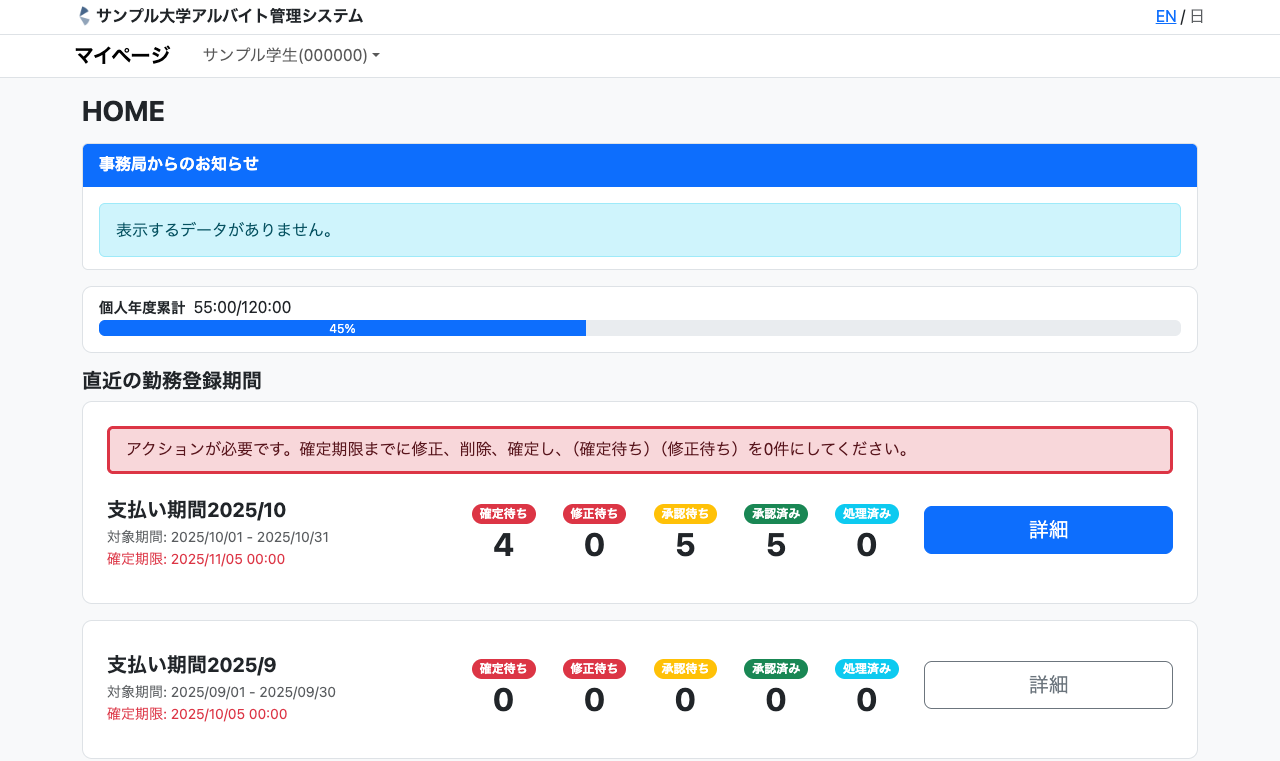1280x761 pixels.
Task: Click the university logo icon in header
Action: coord(84,16)
